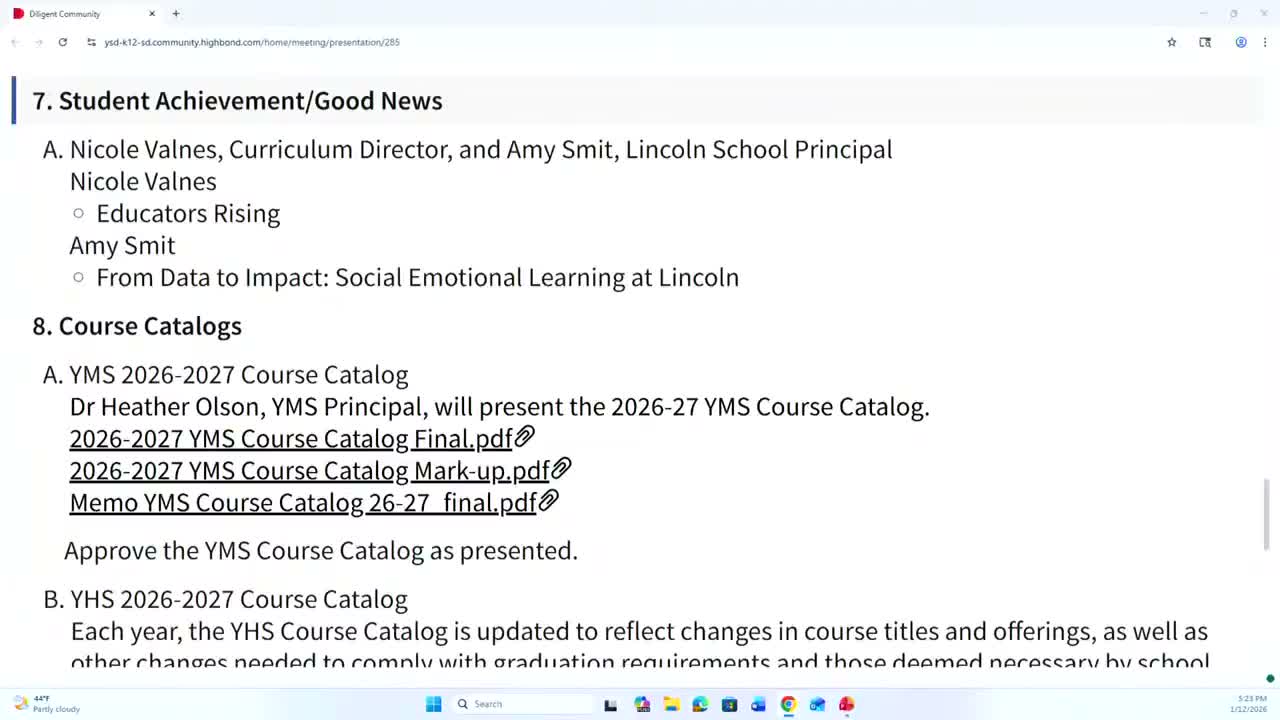Open File Explorer from the taskbar
Viewport: 1280px width, 720px height.
pyautogui.click(x=671, y=704)
